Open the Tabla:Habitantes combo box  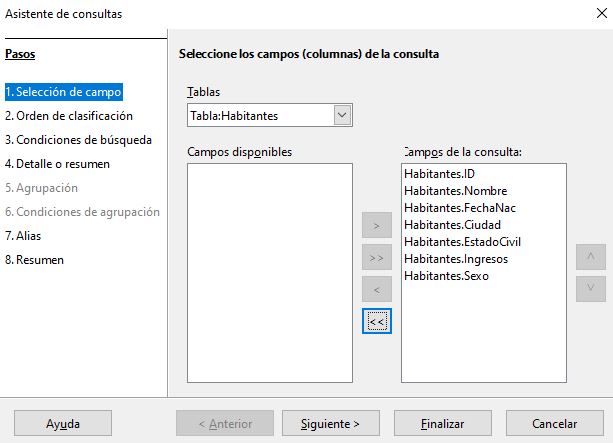tap(270, 115)
